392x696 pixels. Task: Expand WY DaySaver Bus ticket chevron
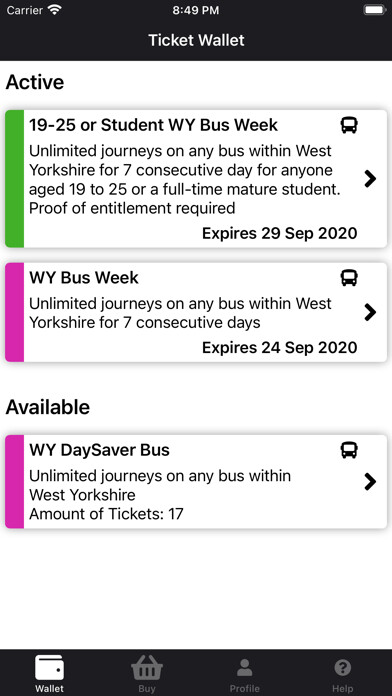click(x=370, y=482)
